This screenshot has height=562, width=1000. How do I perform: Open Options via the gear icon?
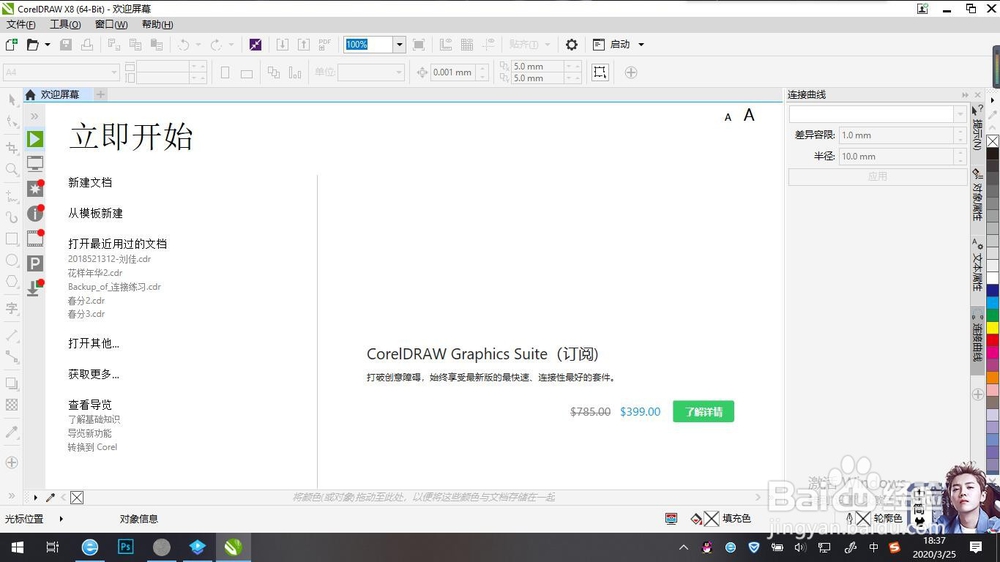tap(571, 45)
